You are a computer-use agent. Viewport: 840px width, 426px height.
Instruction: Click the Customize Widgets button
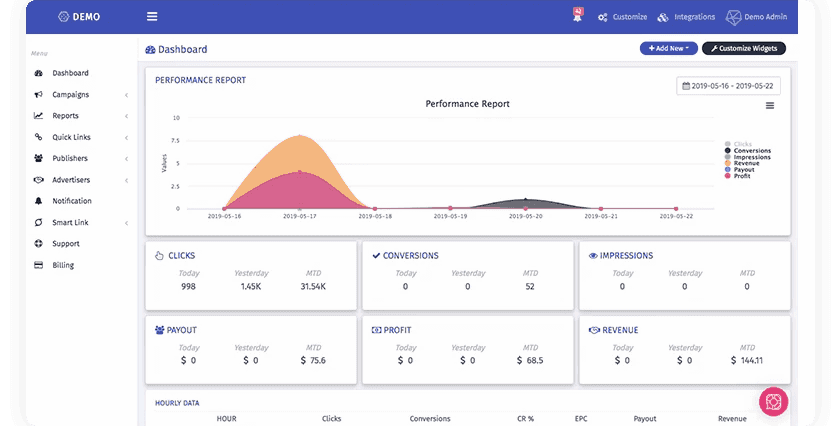[x=744, y=48]
